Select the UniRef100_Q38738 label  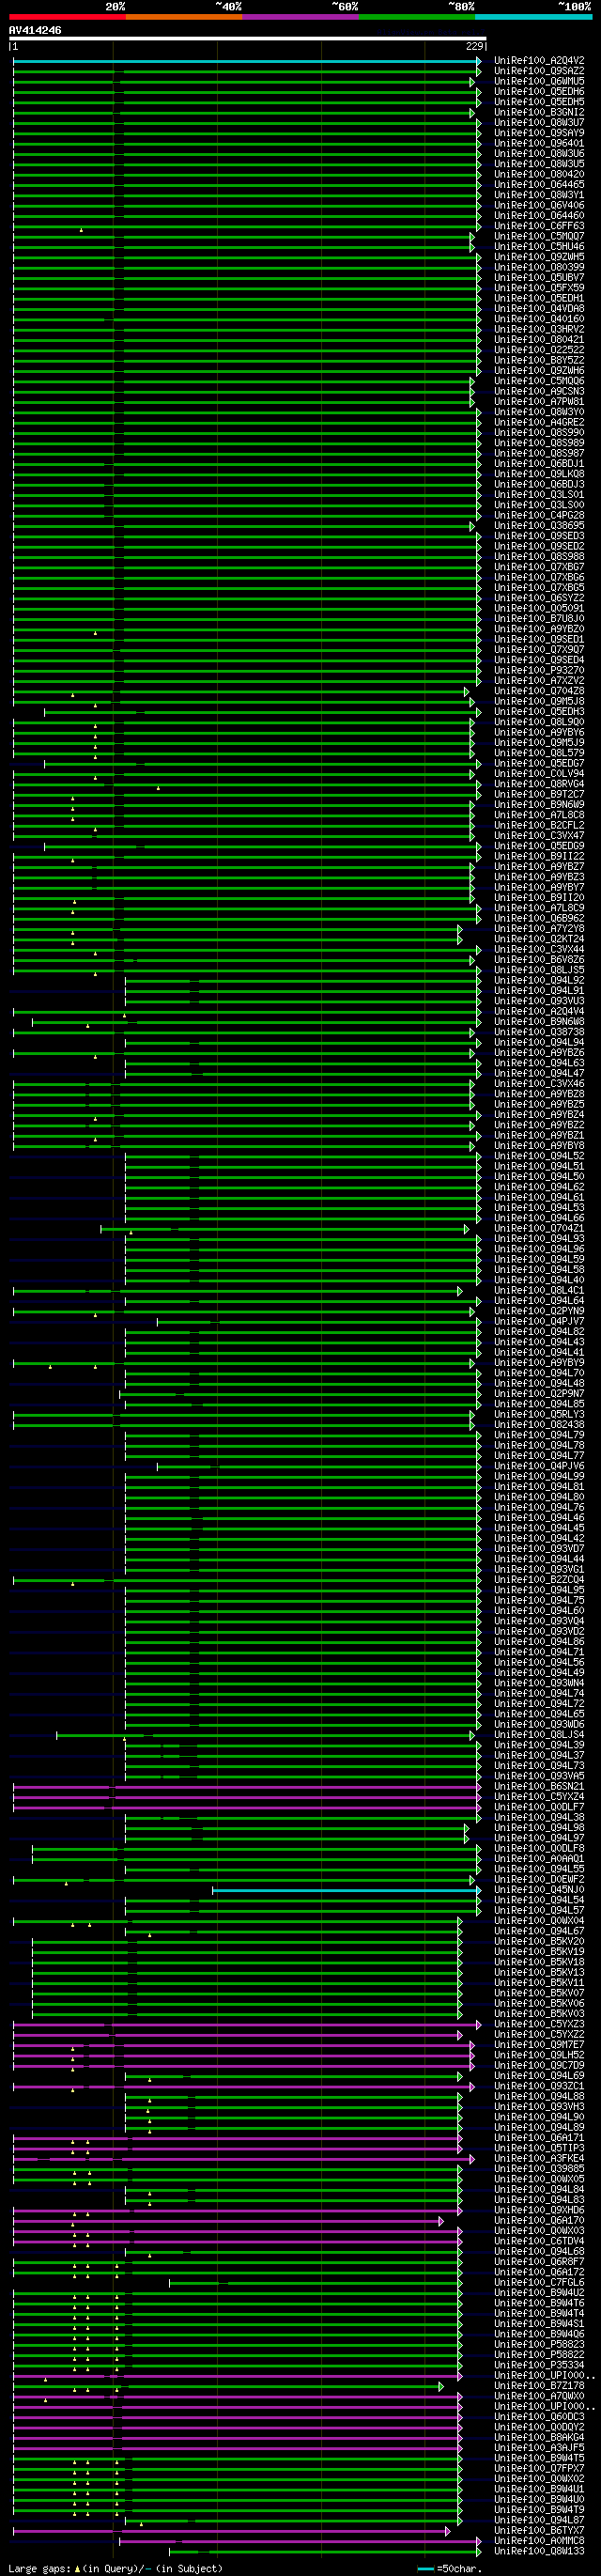539,1032
